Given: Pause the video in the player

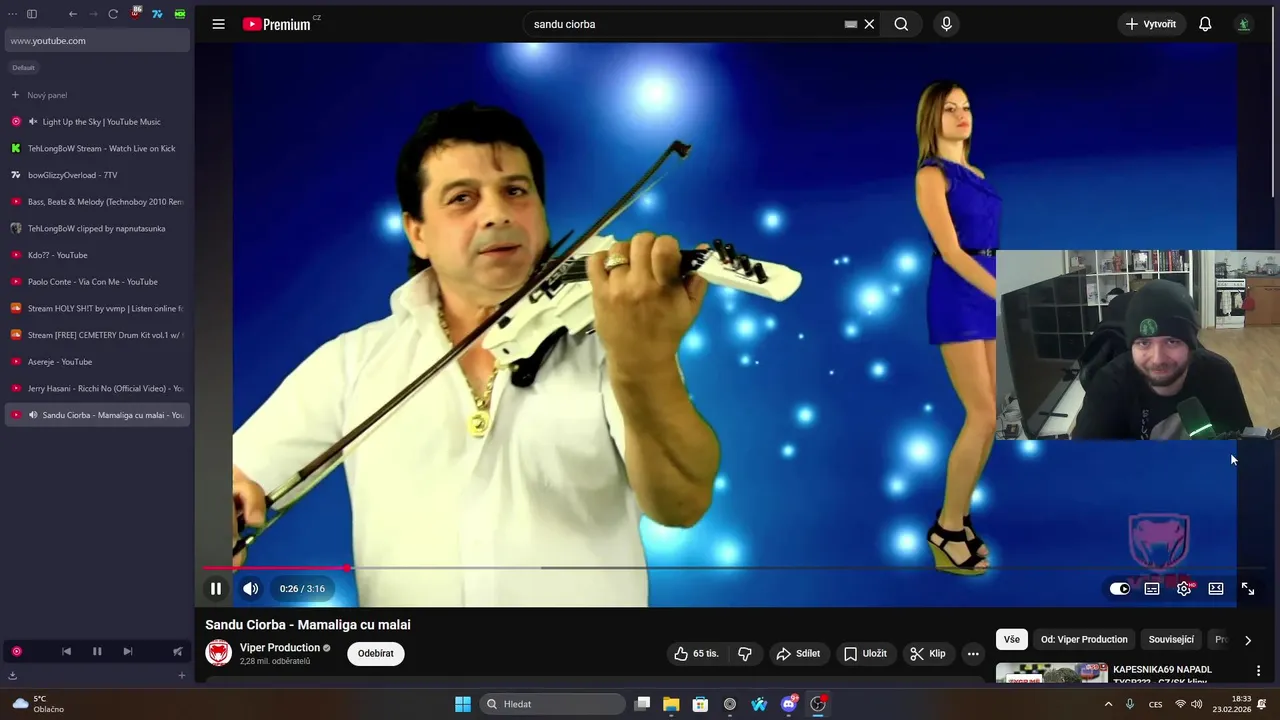Looking at the screenshot, I should pyautogui.click(x=215, y=589).
